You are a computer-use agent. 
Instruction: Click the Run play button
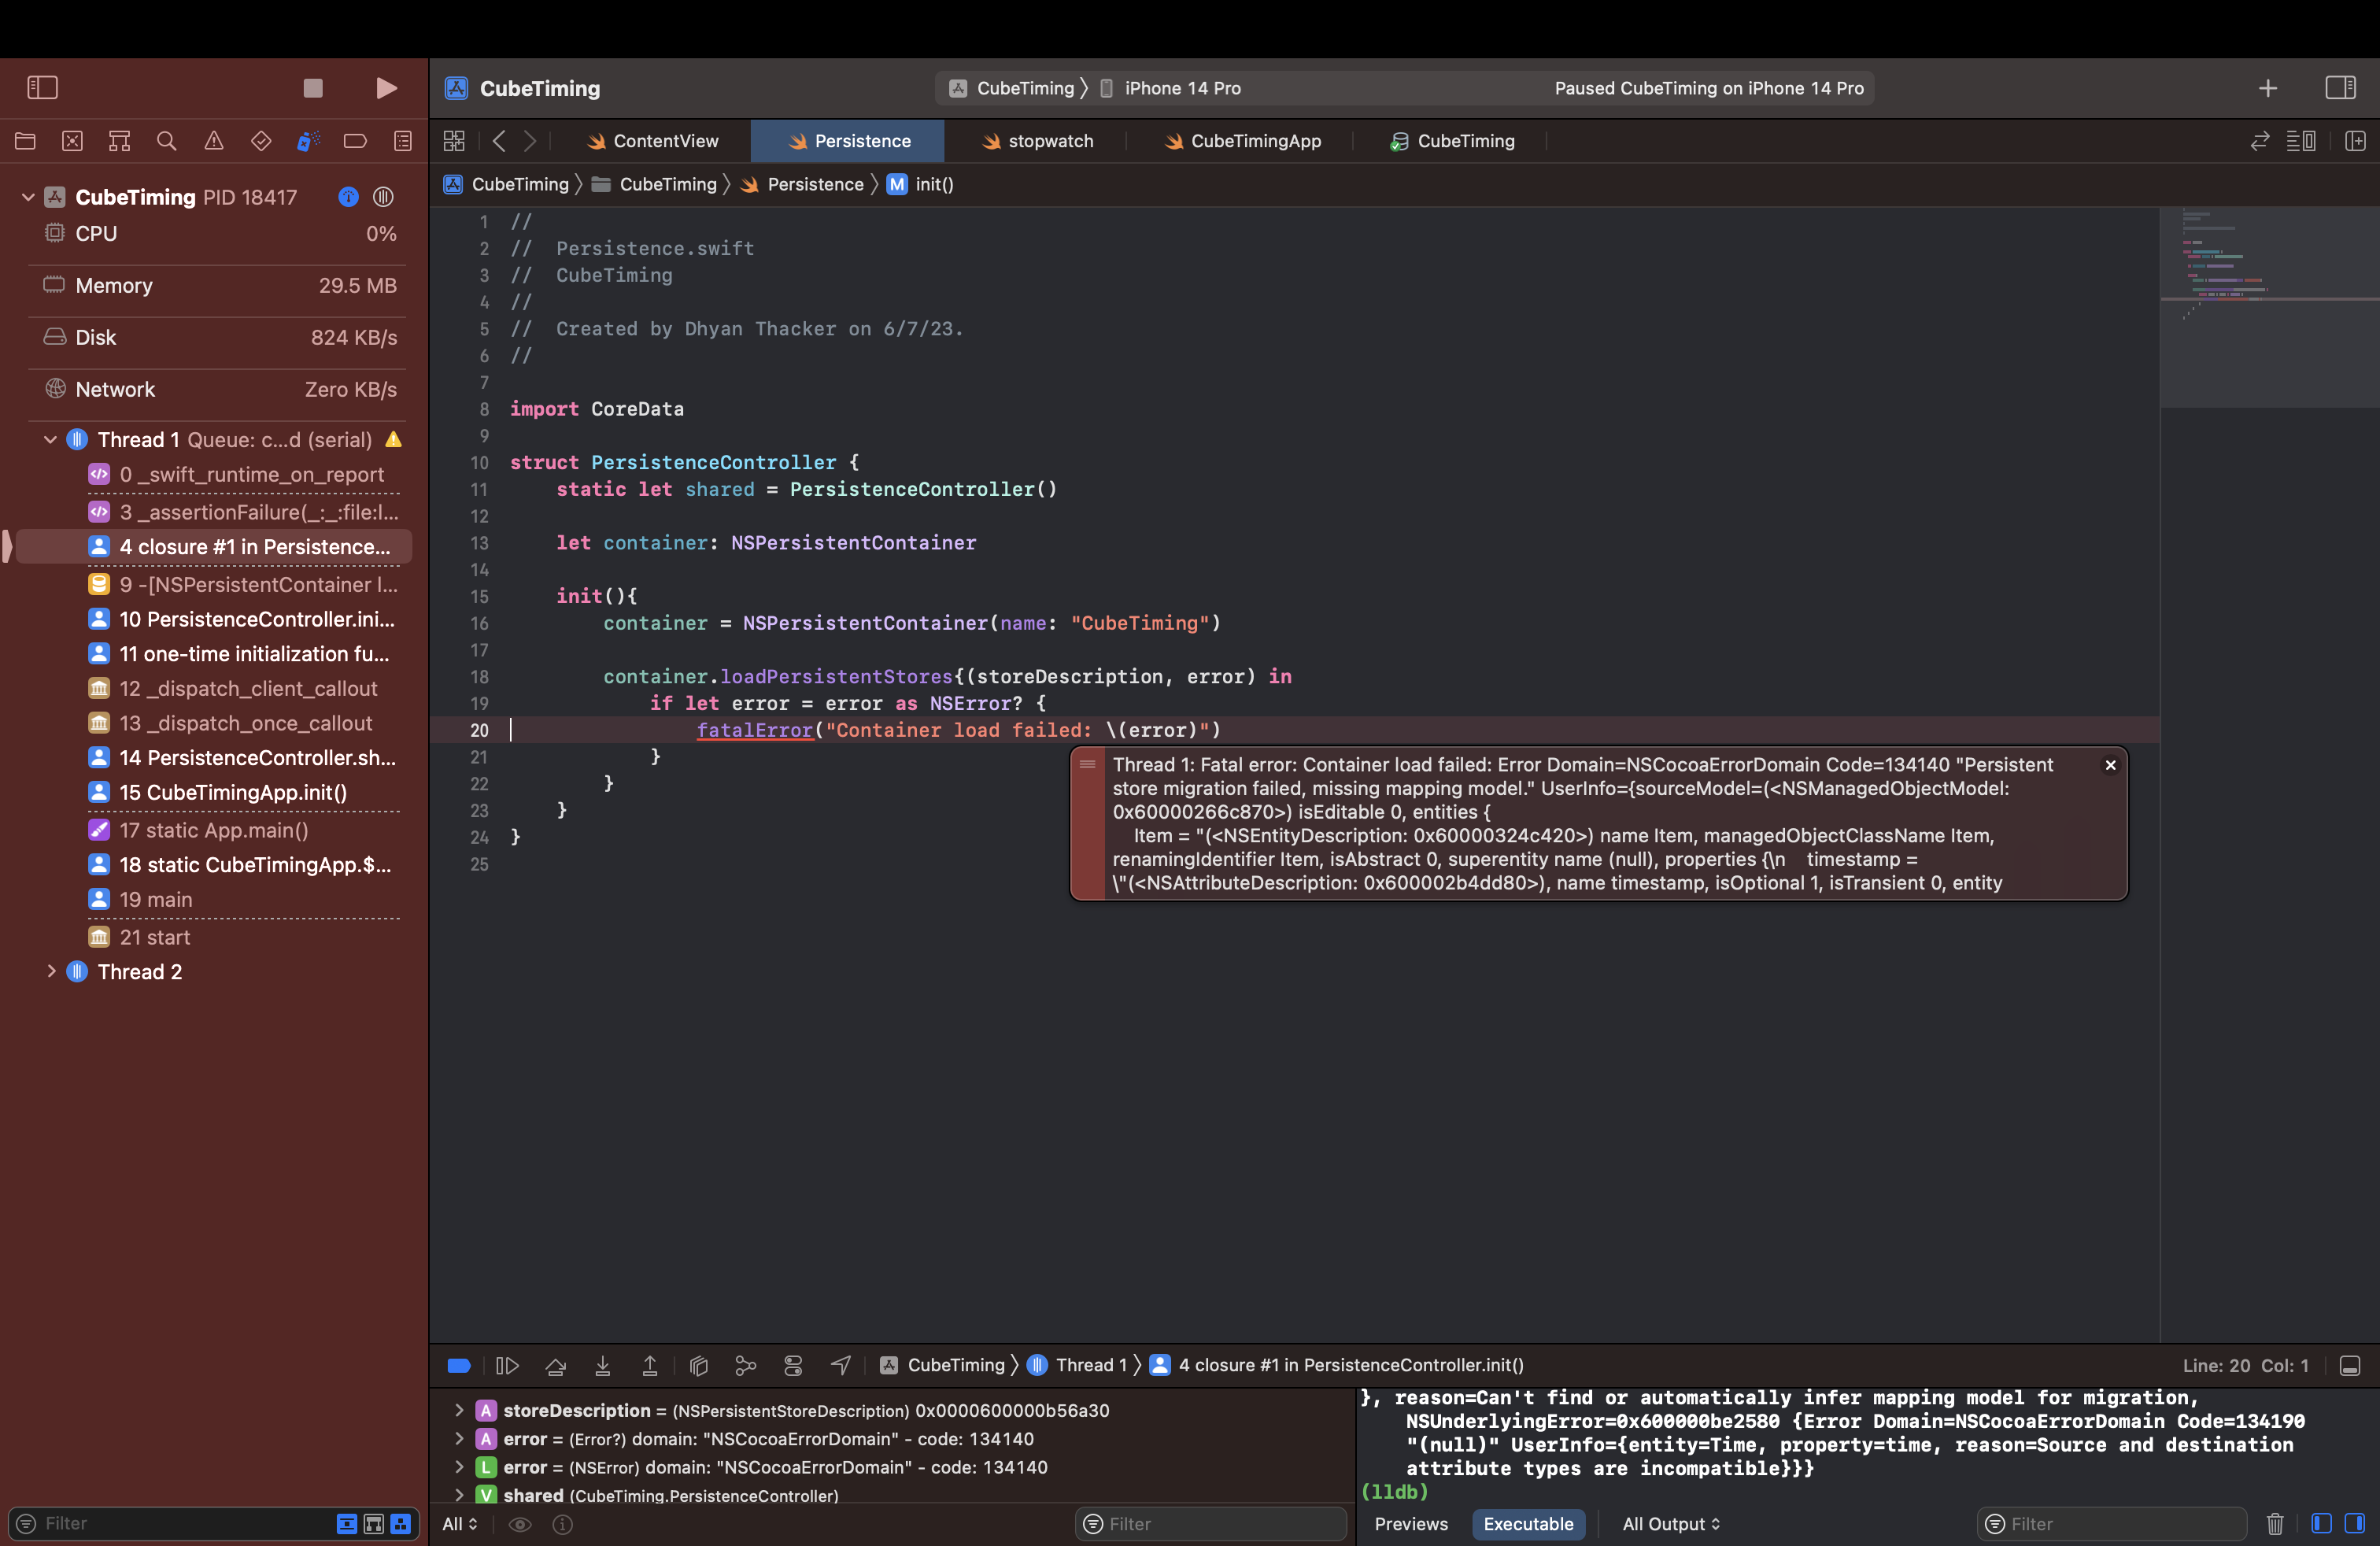click(386, 88)
